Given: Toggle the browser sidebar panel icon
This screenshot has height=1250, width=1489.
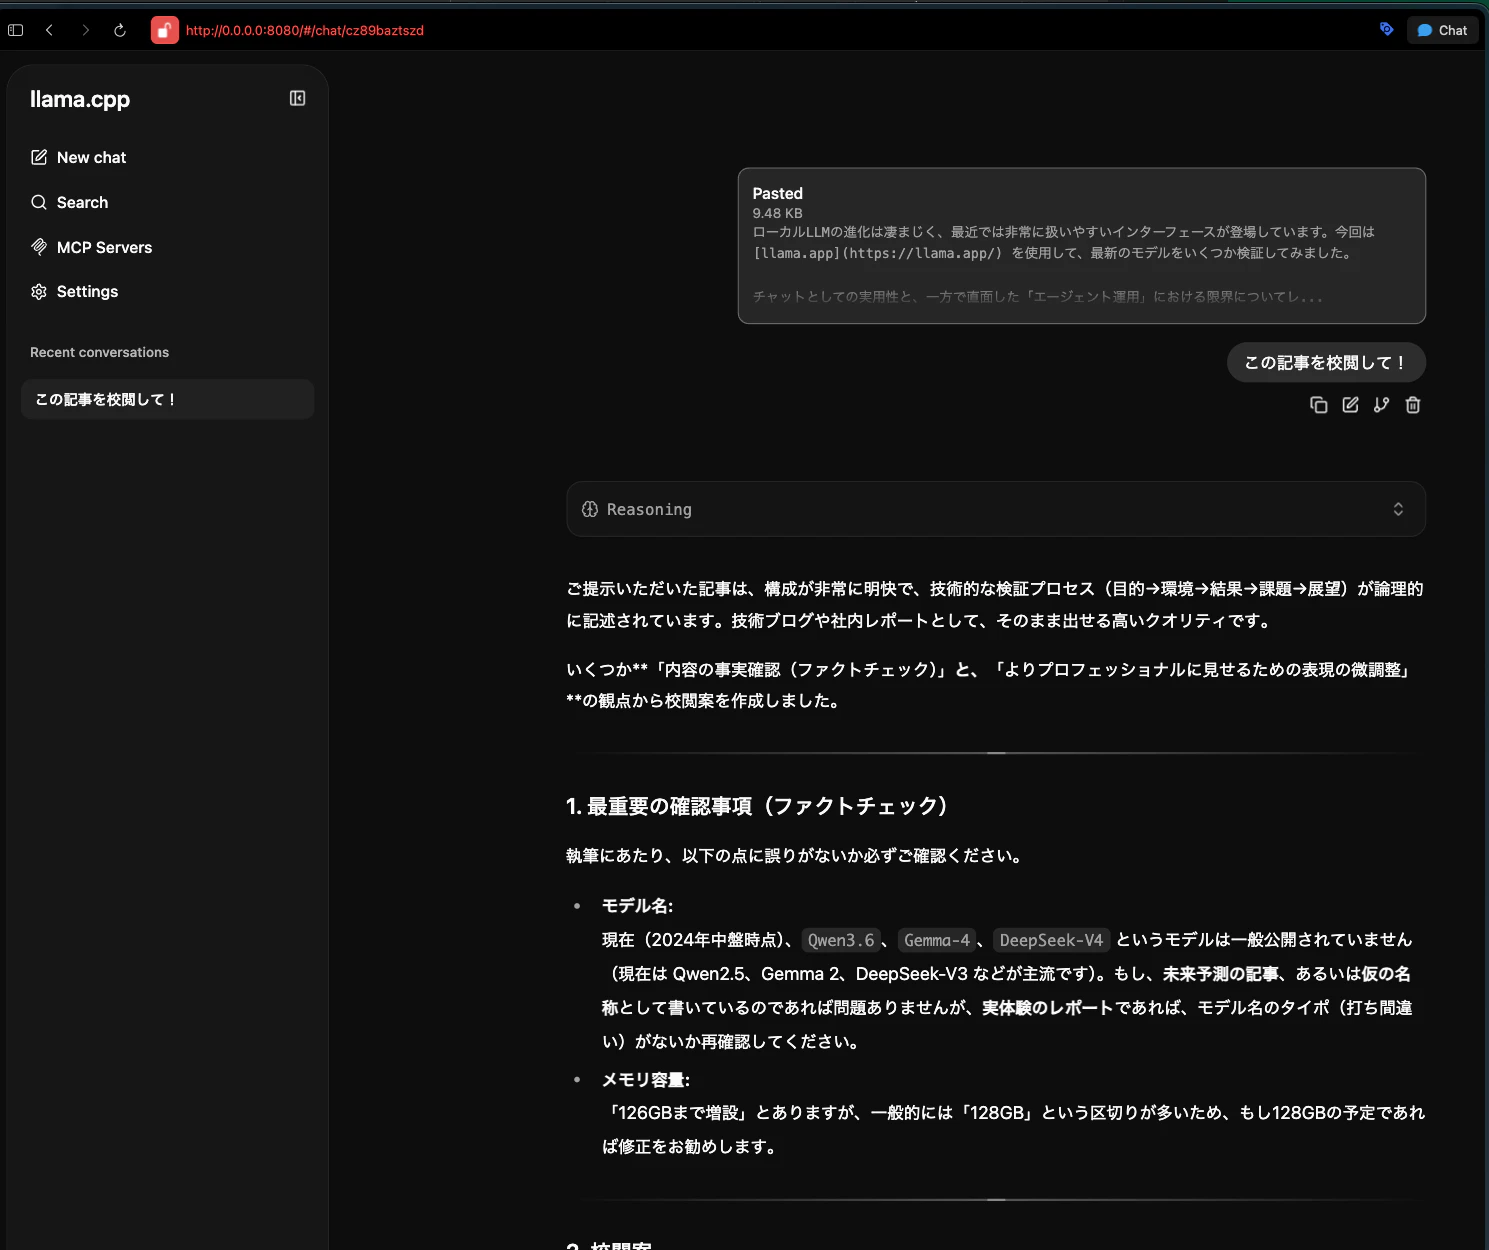Looking at the screenshot, I should 15,30.
